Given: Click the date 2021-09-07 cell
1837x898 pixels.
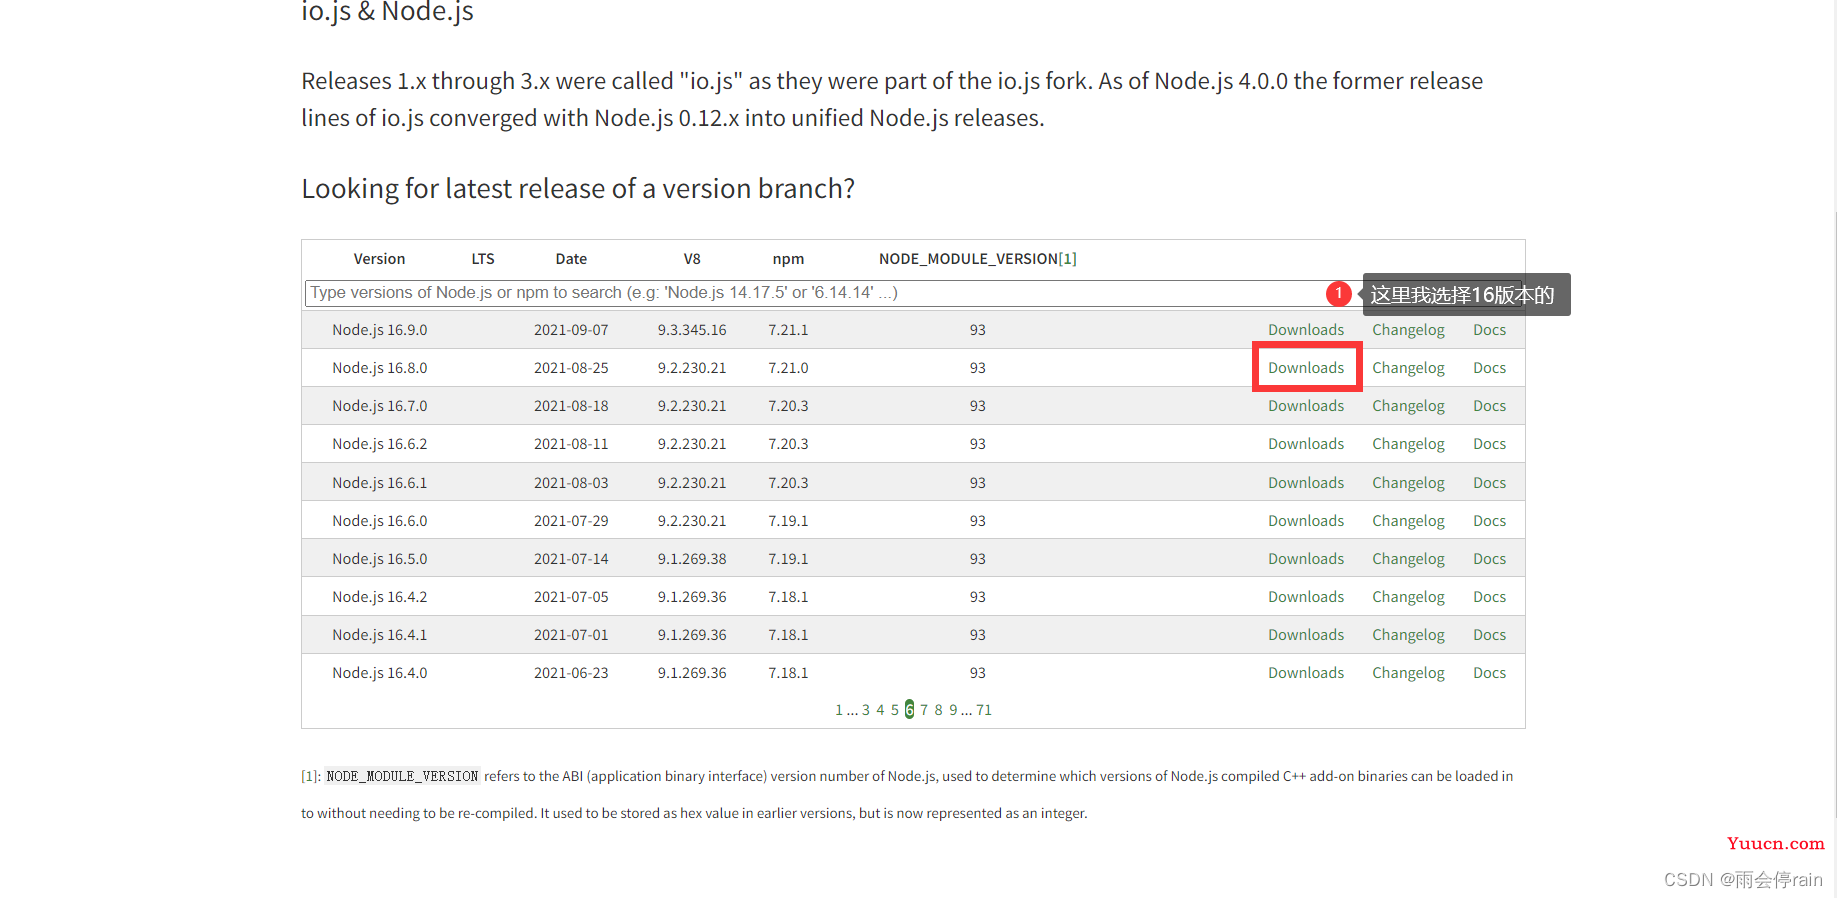Looking at the screenshot, I should click(571, 330).
